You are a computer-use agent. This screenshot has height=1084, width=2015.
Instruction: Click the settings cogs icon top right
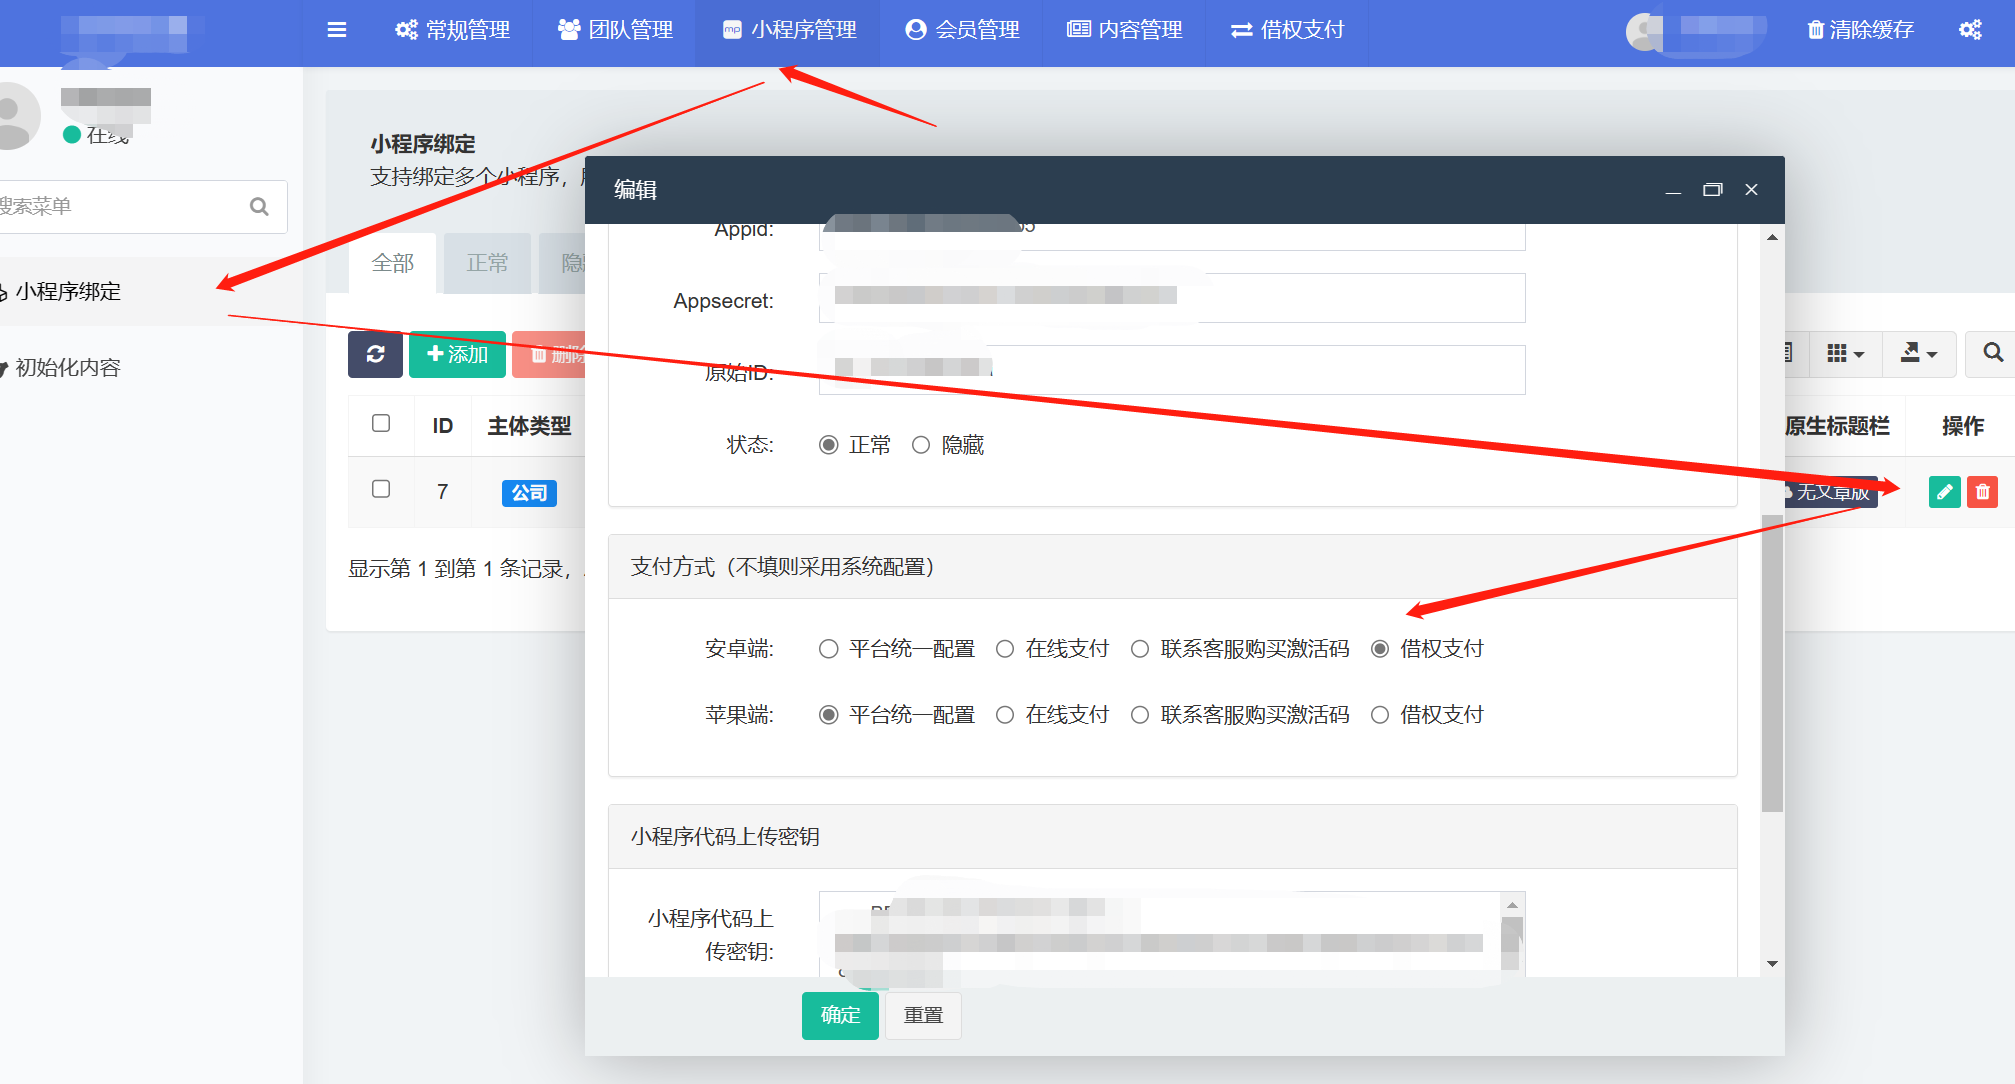coord(1970,30)
